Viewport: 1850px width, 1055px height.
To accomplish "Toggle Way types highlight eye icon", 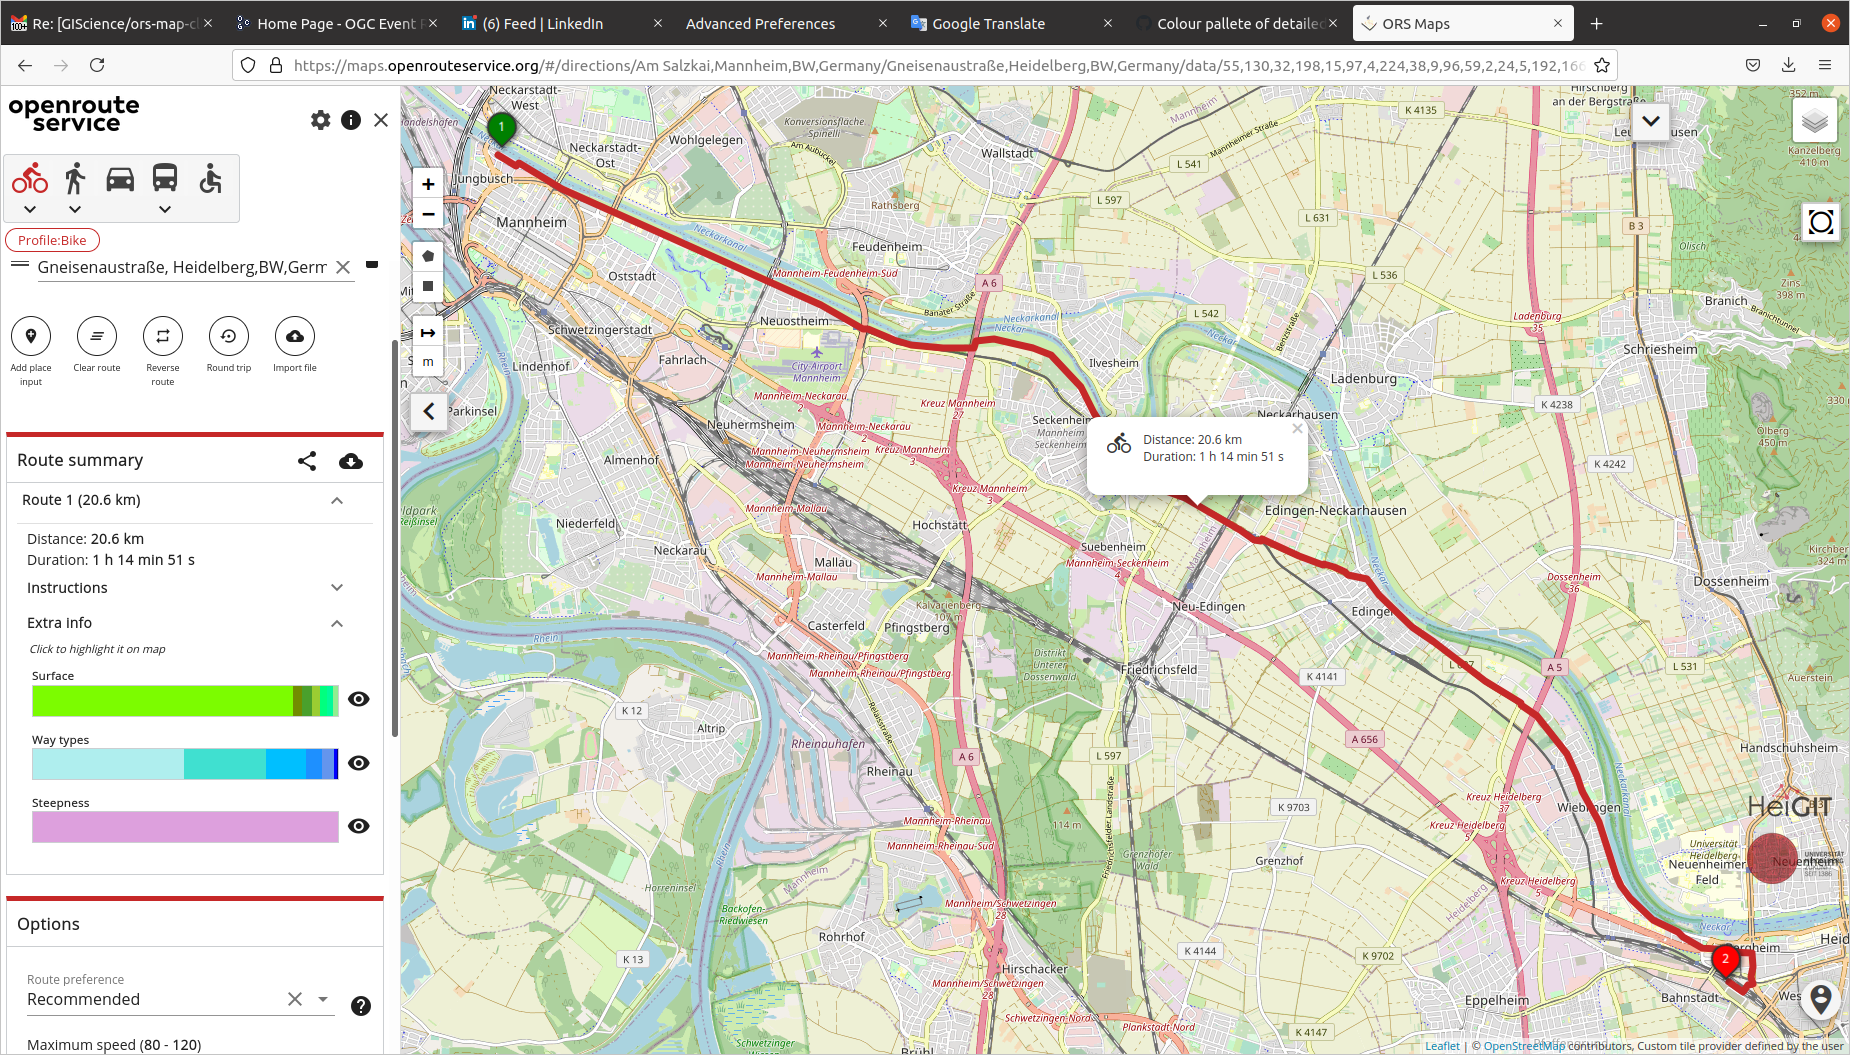I will pos(359,763).
